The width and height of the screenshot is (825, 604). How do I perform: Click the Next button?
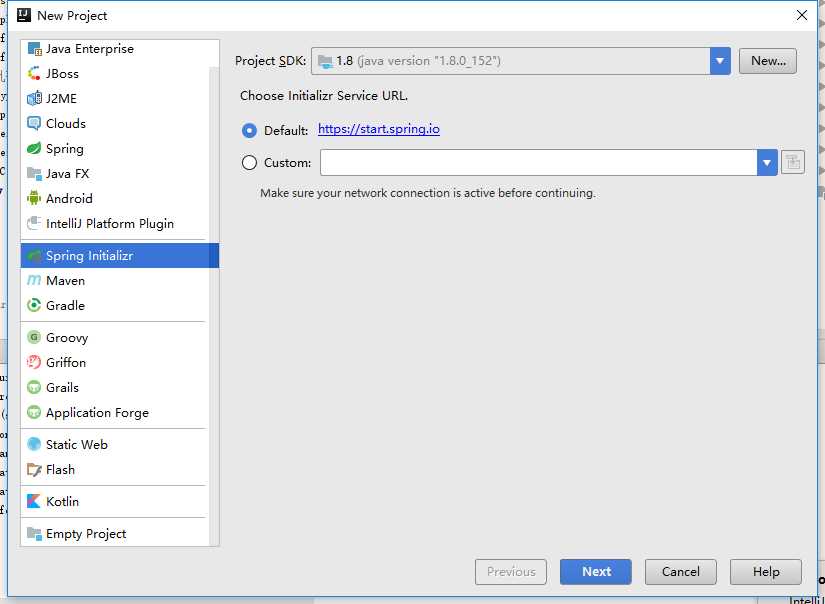[x=596, y=572]
